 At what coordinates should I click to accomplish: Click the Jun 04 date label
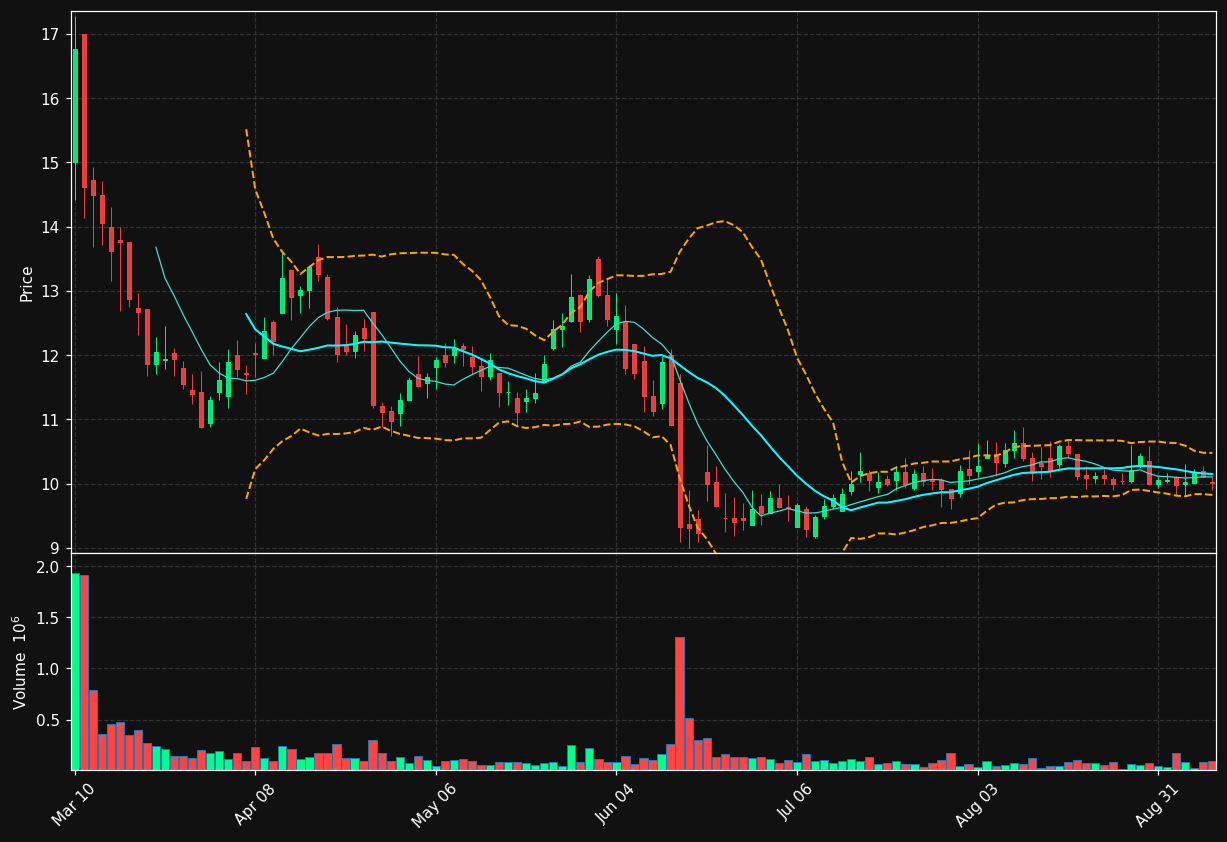click(x=615, y=805)
